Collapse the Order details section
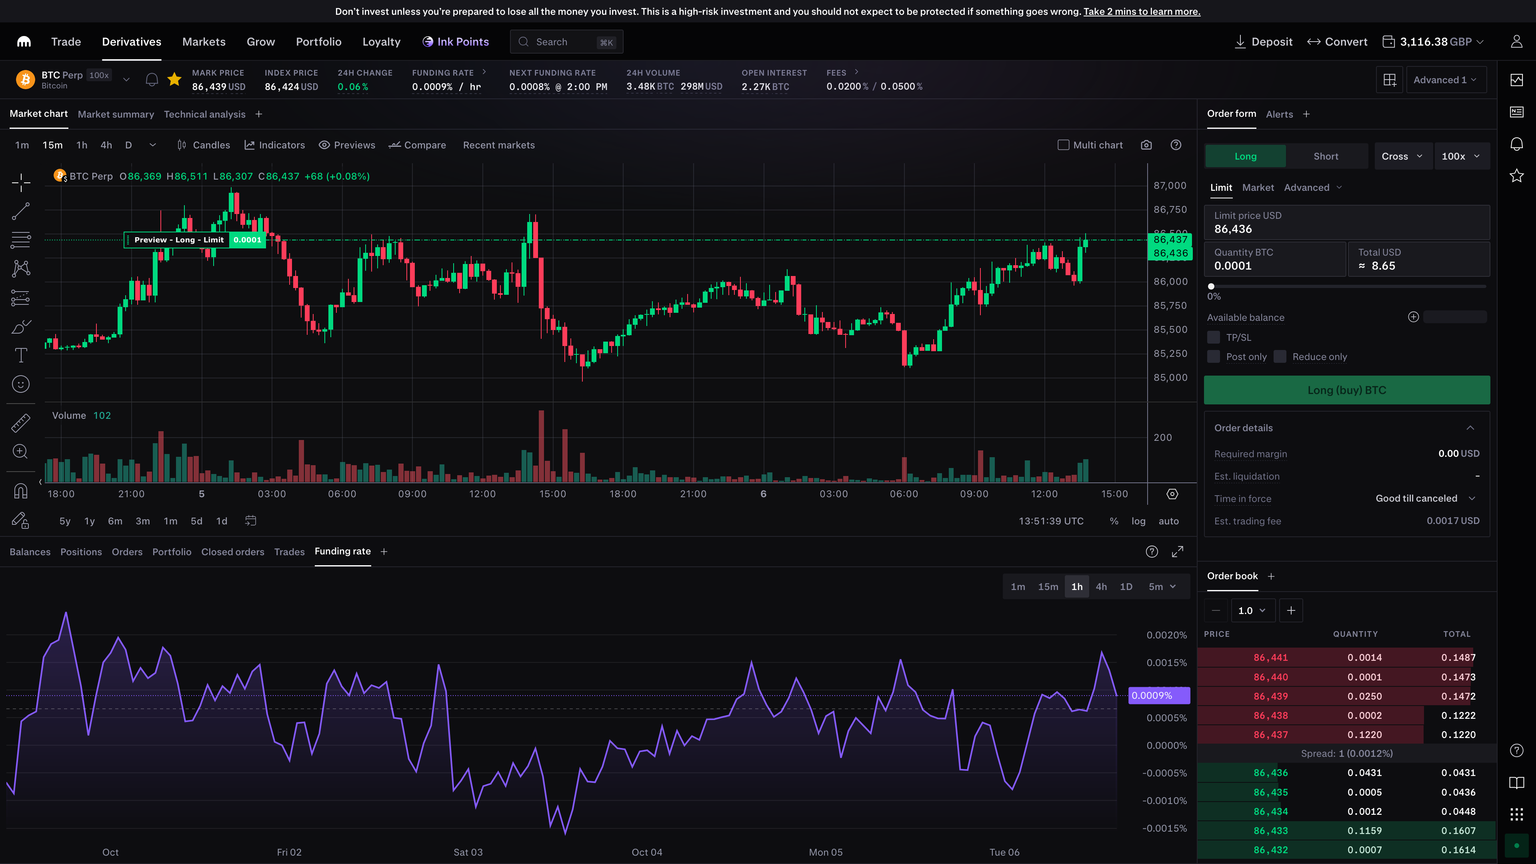The height and width of the screenshot is (864, 1536). pyautogui.click(x=1470, y=428)
